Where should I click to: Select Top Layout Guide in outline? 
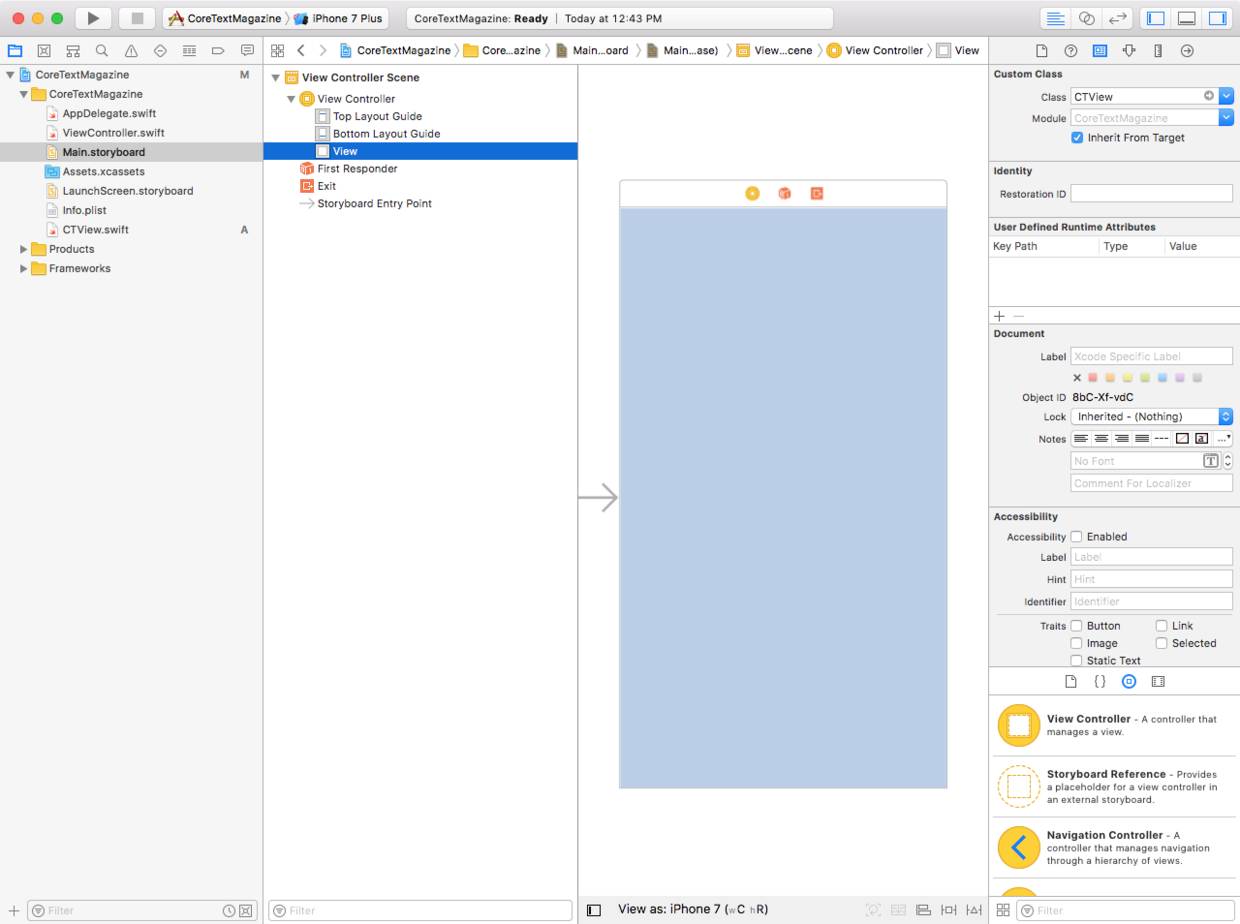pyautogui.click(x=377, y=116)
